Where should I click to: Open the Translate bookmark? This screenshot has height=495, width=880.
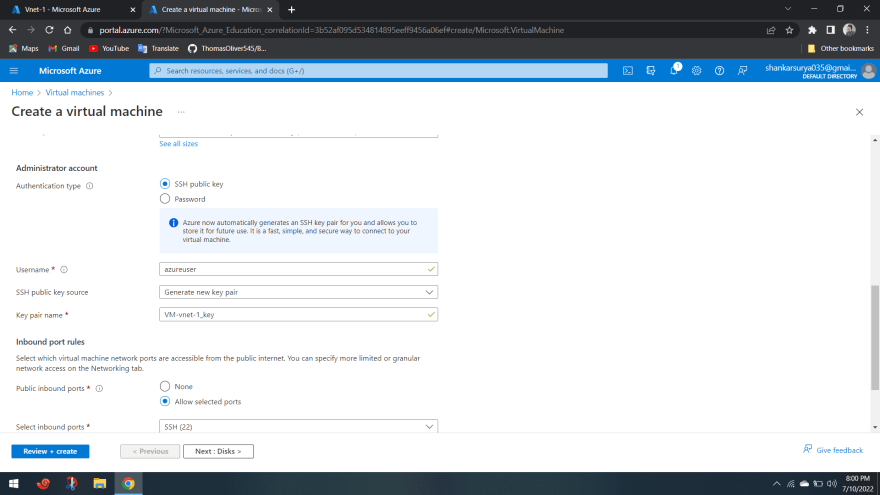point(158,49)
